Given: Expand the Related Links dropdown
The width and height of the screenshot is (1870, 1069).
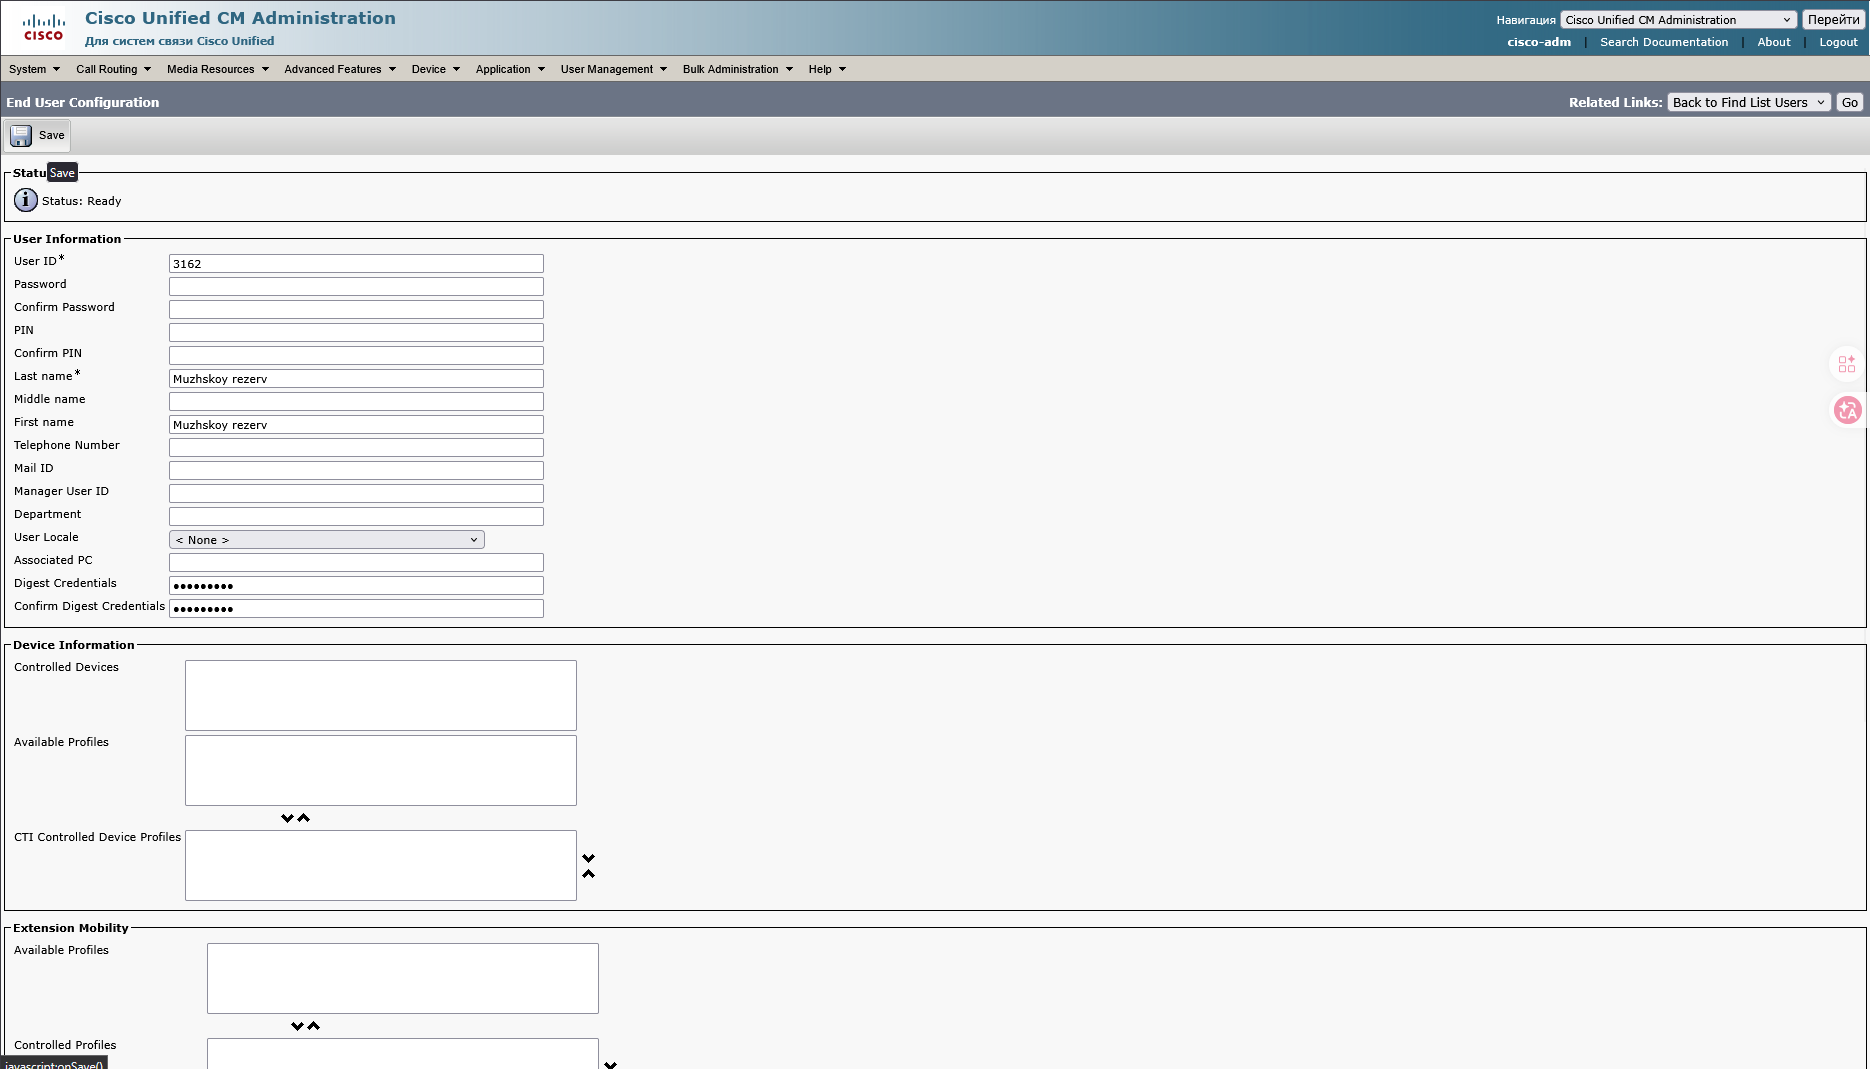Looking at the screenshot, I should (x=1748, y=102).
